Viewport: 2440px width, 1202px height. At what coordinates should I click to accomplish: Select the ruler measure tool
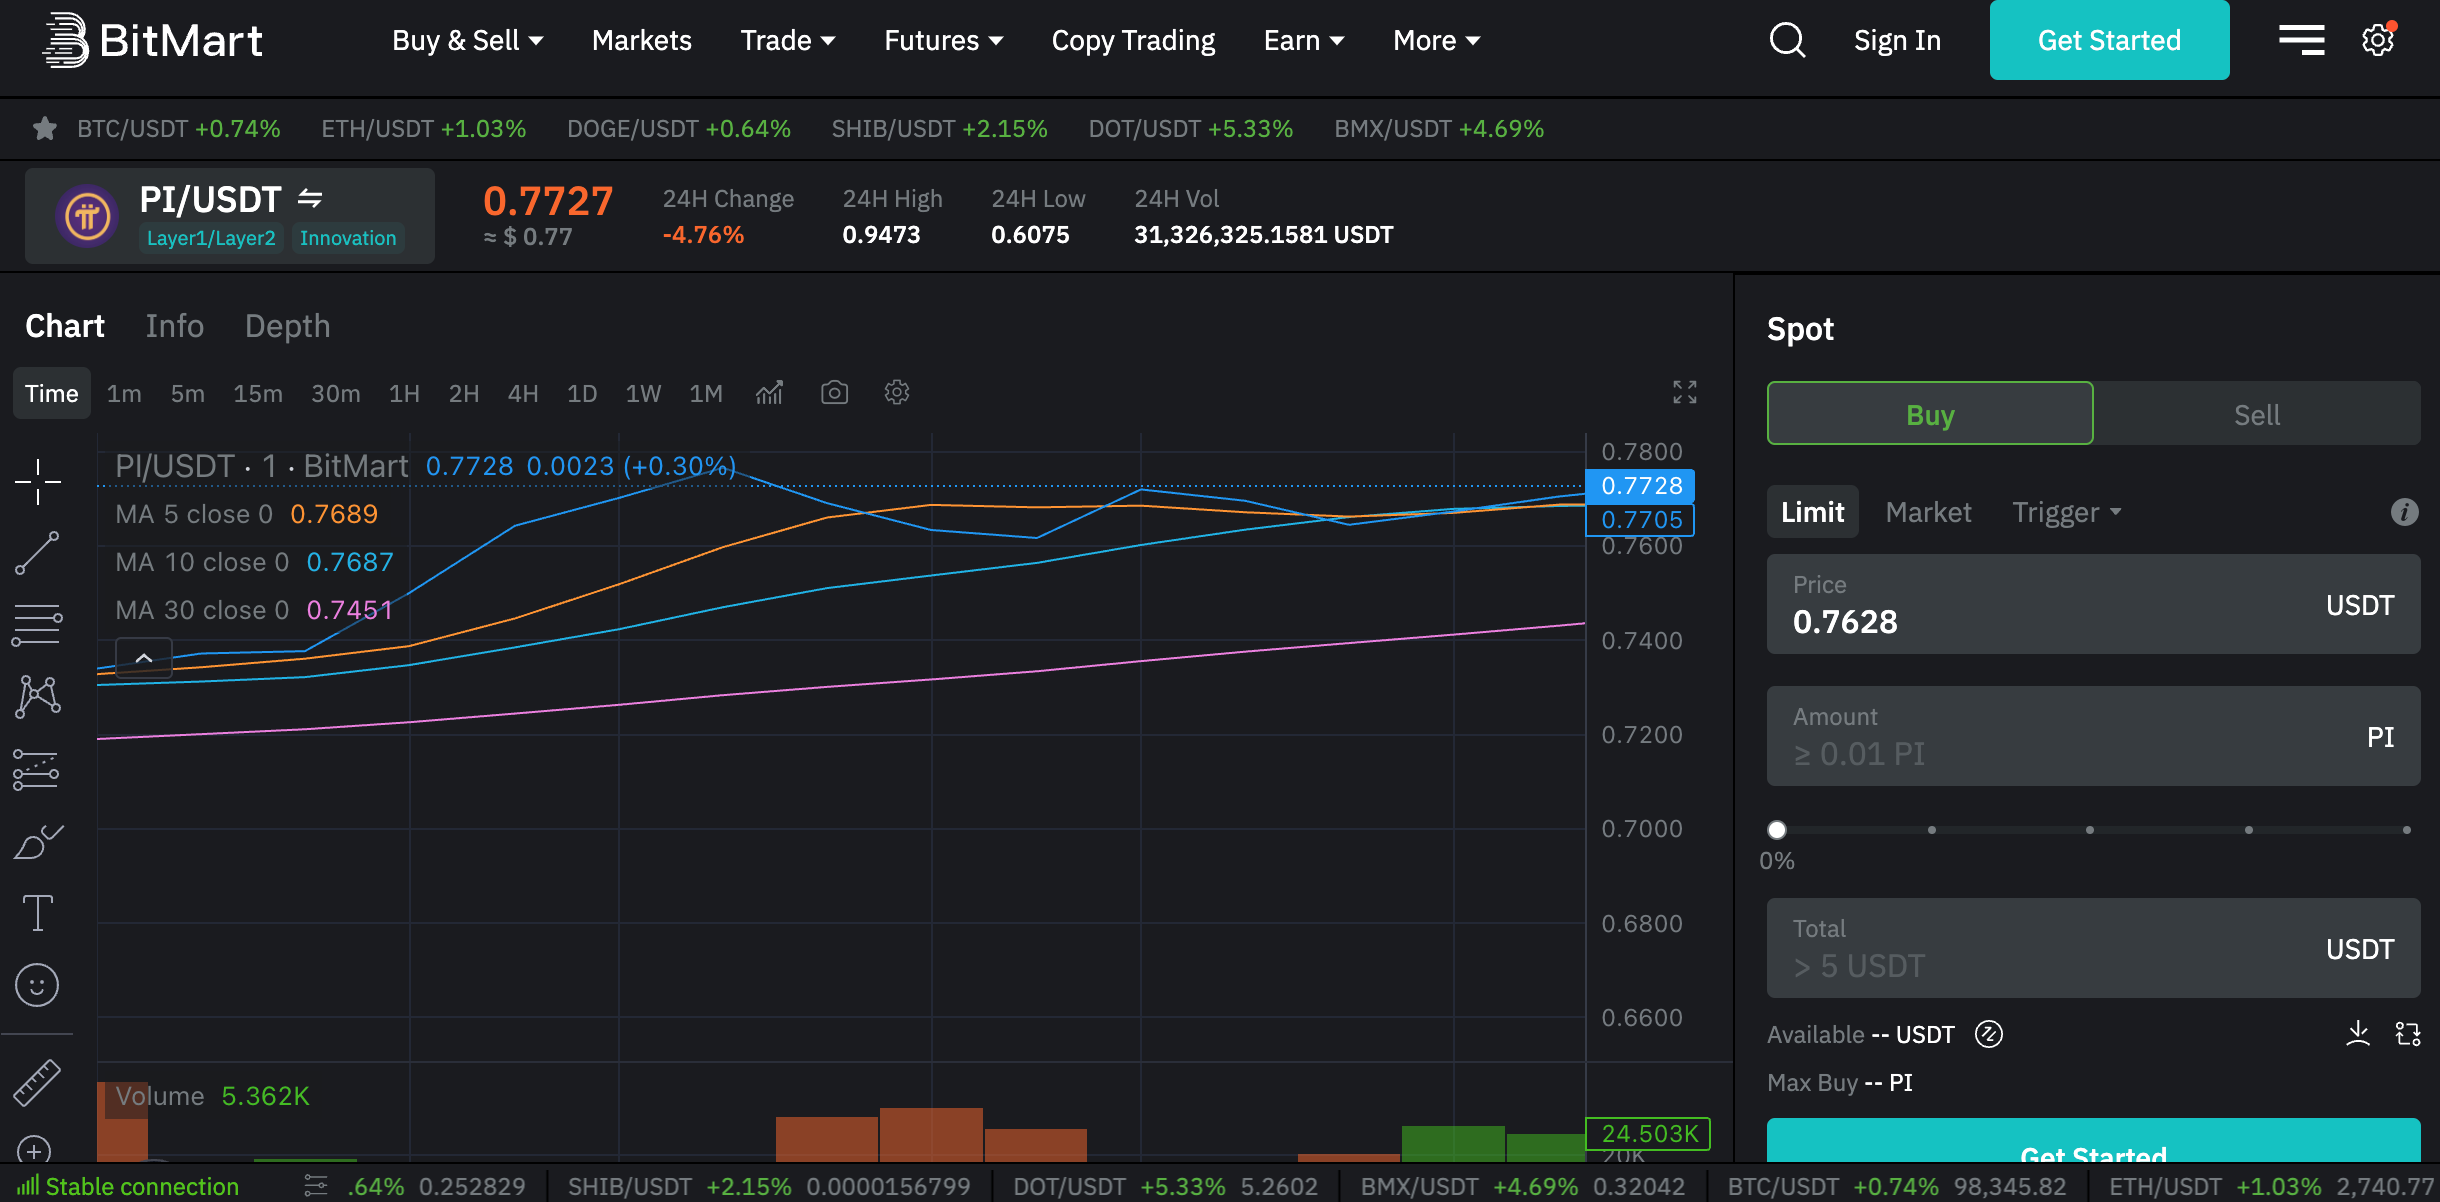click(x=38, y=1083)
